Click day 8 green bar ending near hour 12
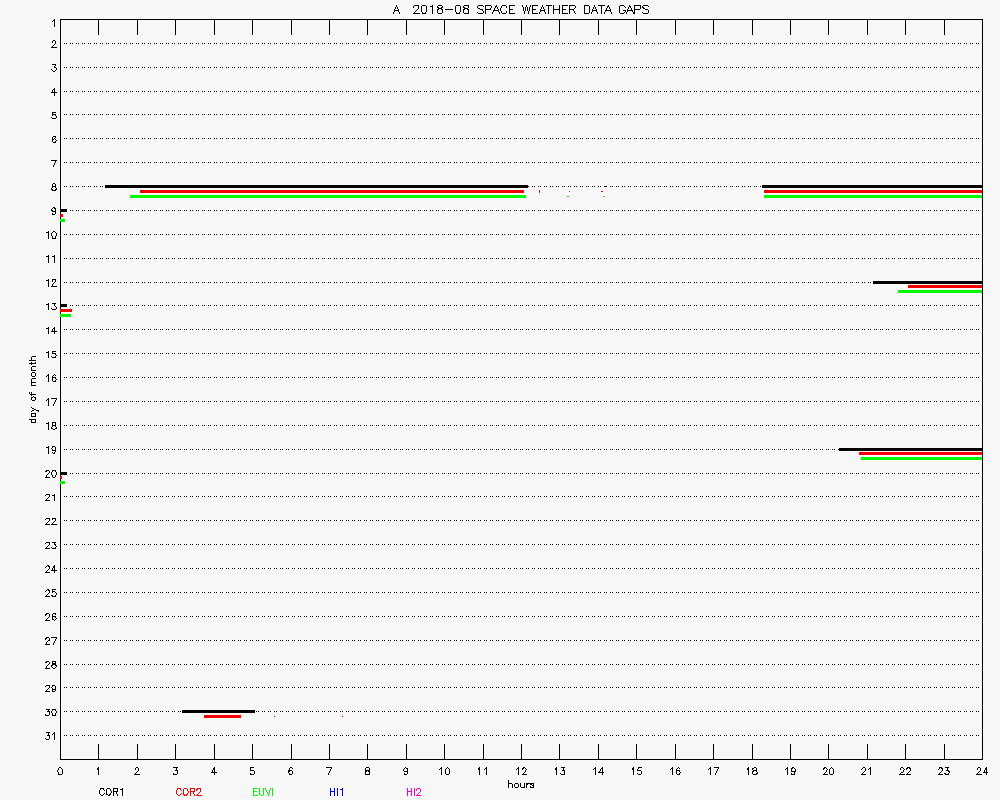Image resolution: width=1000 pixels, height=800 pixels. coord(328,196)
